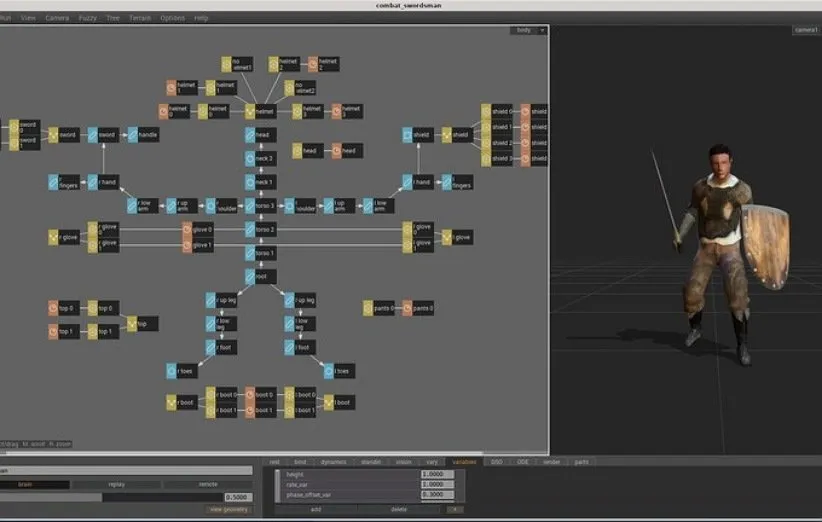The width and height of the screenshot is (822, 522).
Task: Click the blue shield bone node icon
Action: click(407, 135)
